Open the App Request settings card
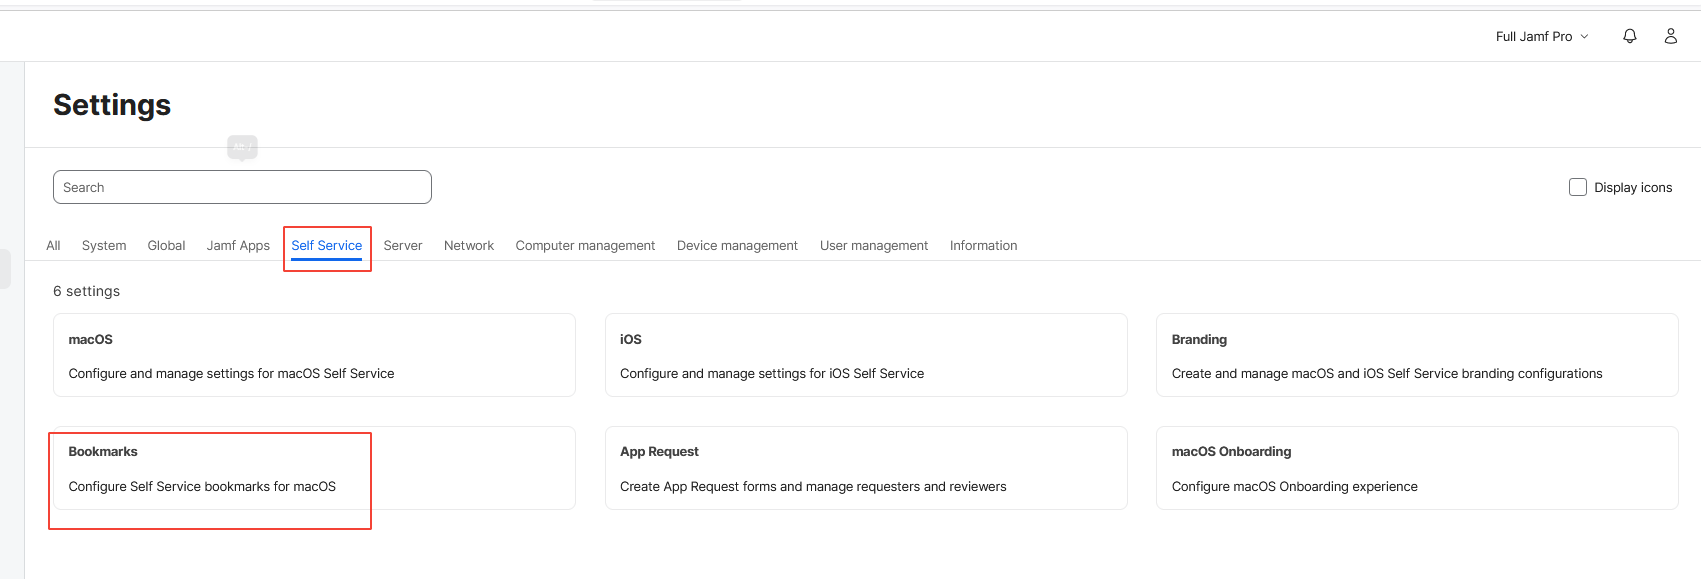Screen dimensions: 1701x579 click(x=866, y=468)
